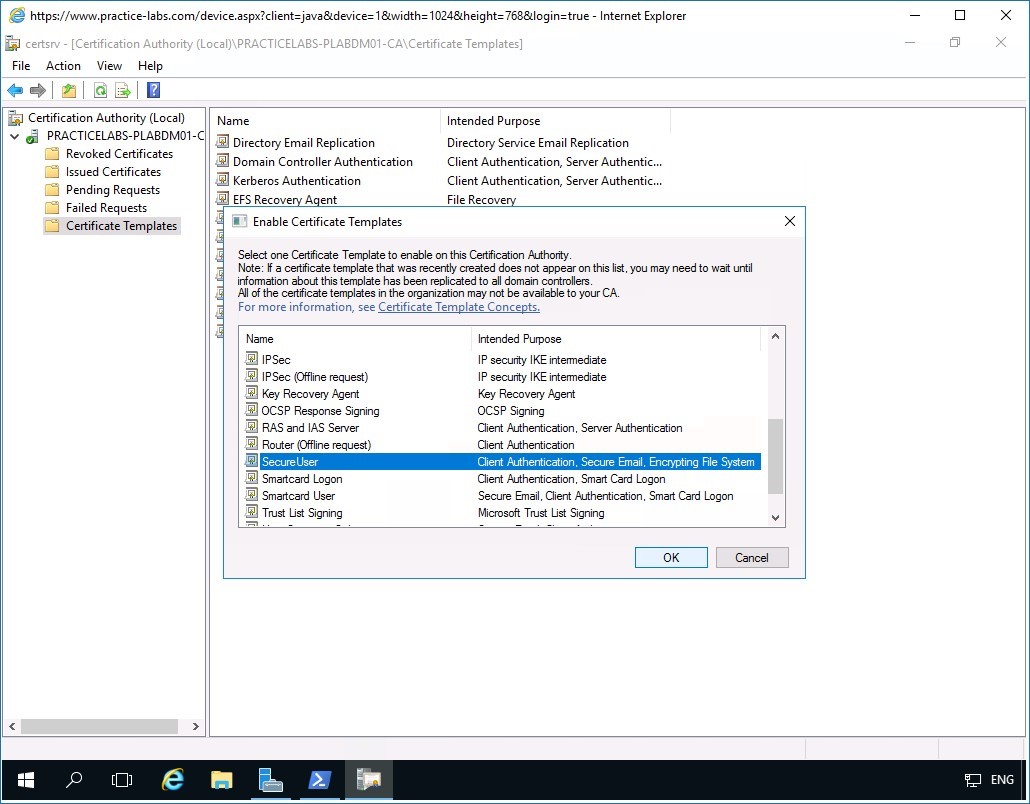Select the Trust List Signing template icon
The image size is (1030, 804).
coord(252,512)
